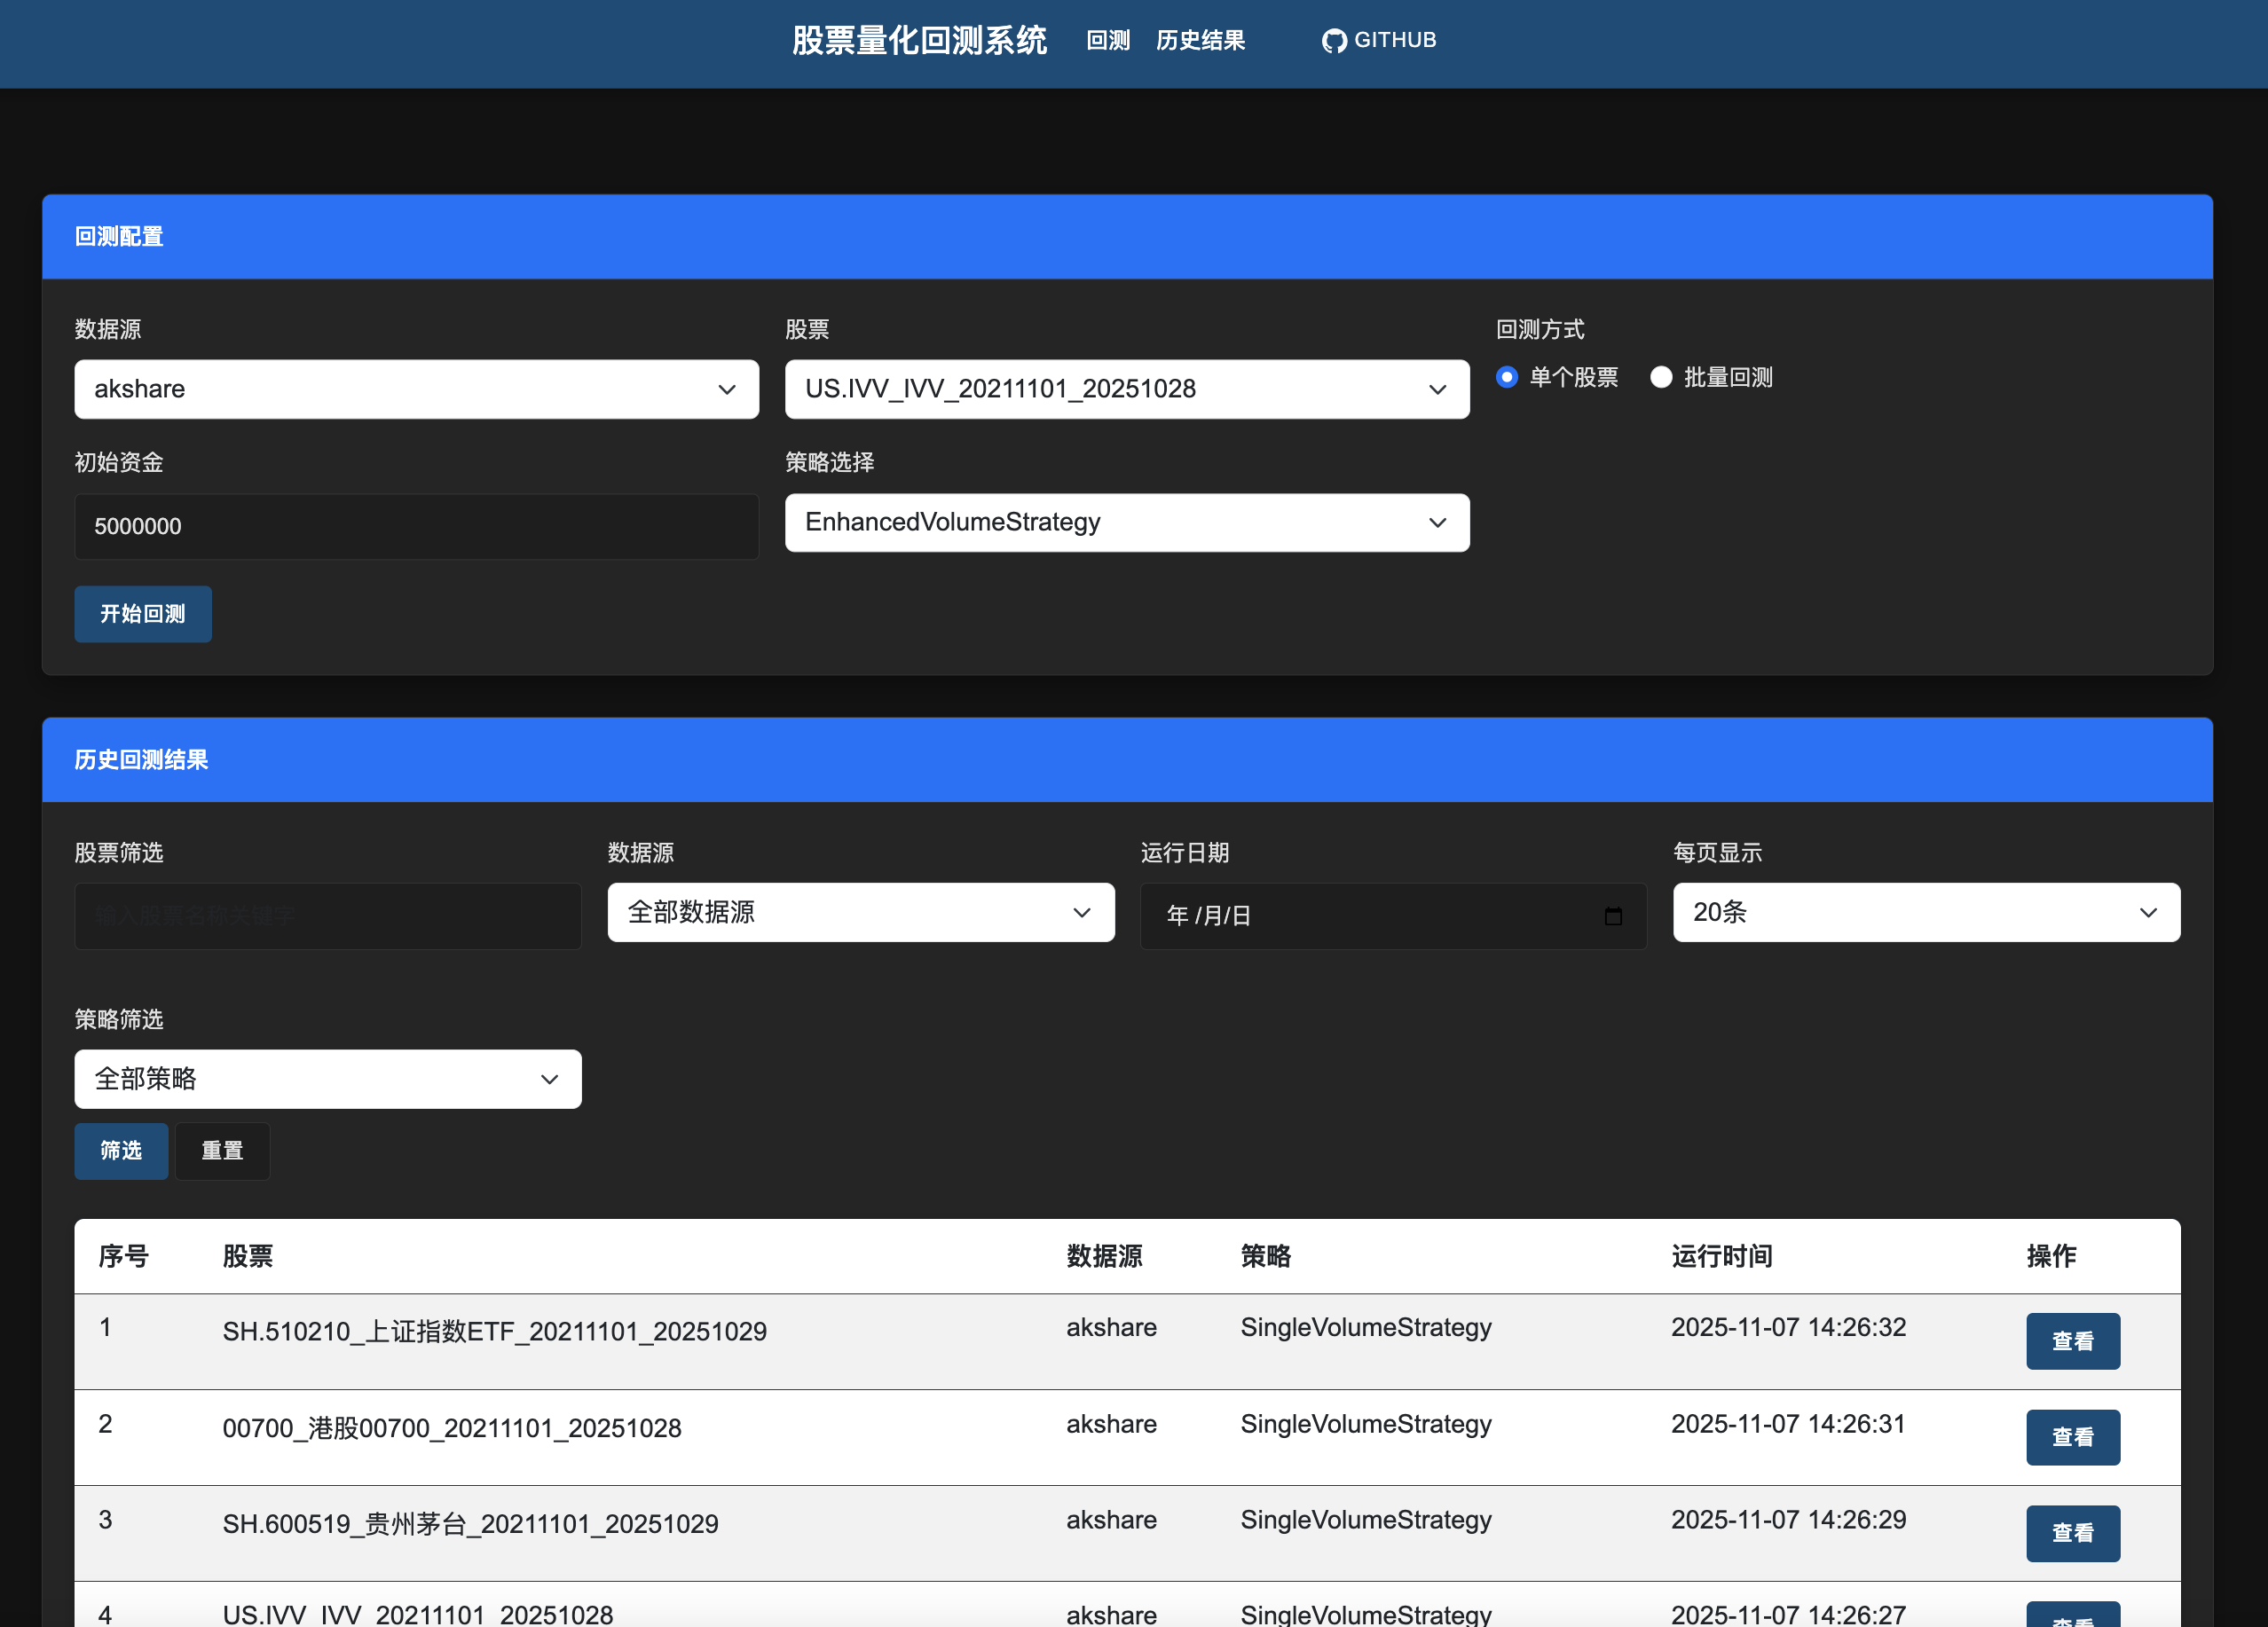Expand the US.IVV stock selection dropdown
2268x1627 pixels.
(x=1126, y=389)
